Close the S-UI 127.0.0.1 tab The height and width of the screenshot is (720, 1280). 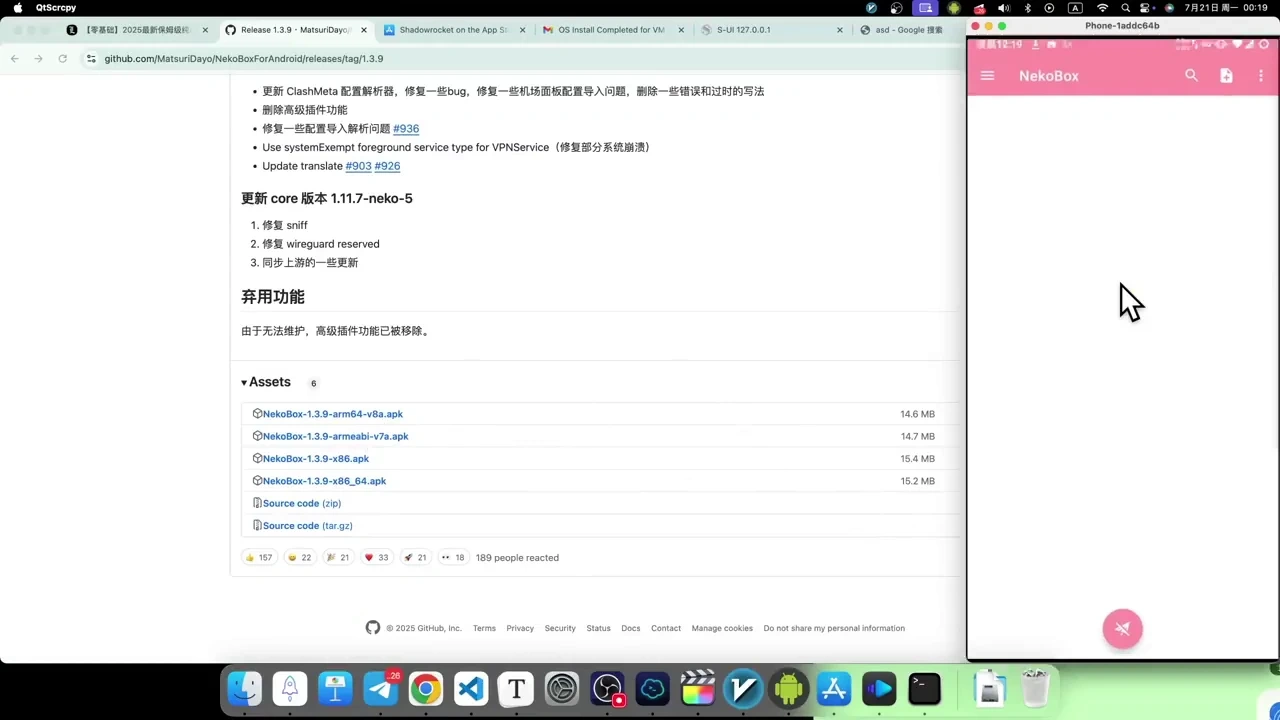coord(840,30)
